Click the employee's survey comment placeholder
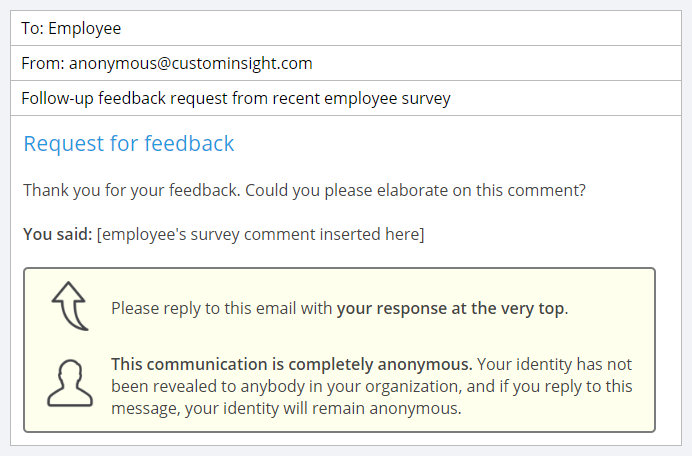 (260, 234)
